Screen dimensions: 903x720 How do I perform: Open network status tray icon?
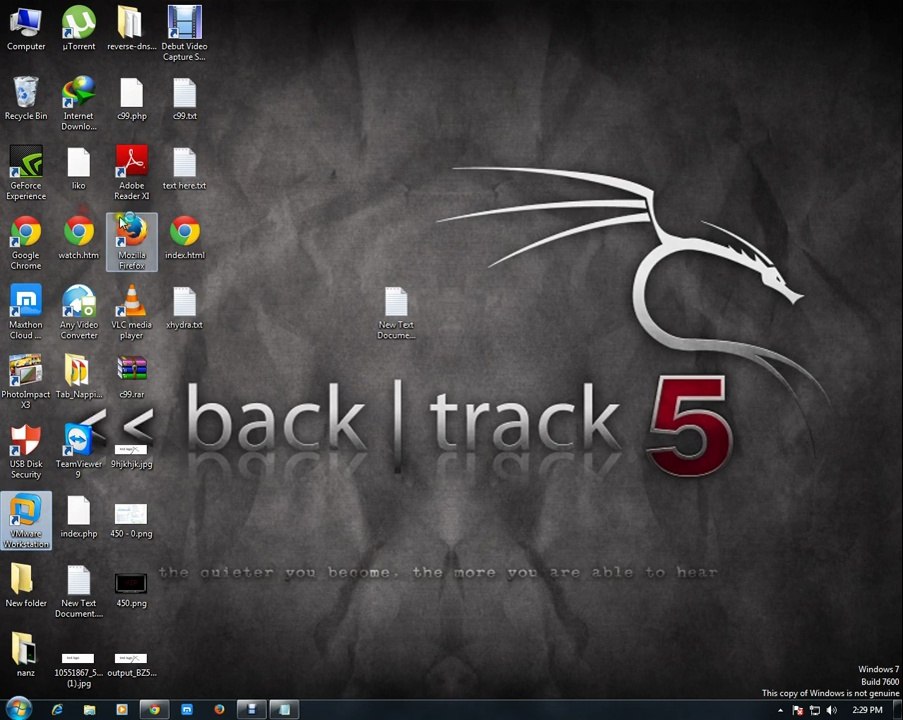coord(815,710)
